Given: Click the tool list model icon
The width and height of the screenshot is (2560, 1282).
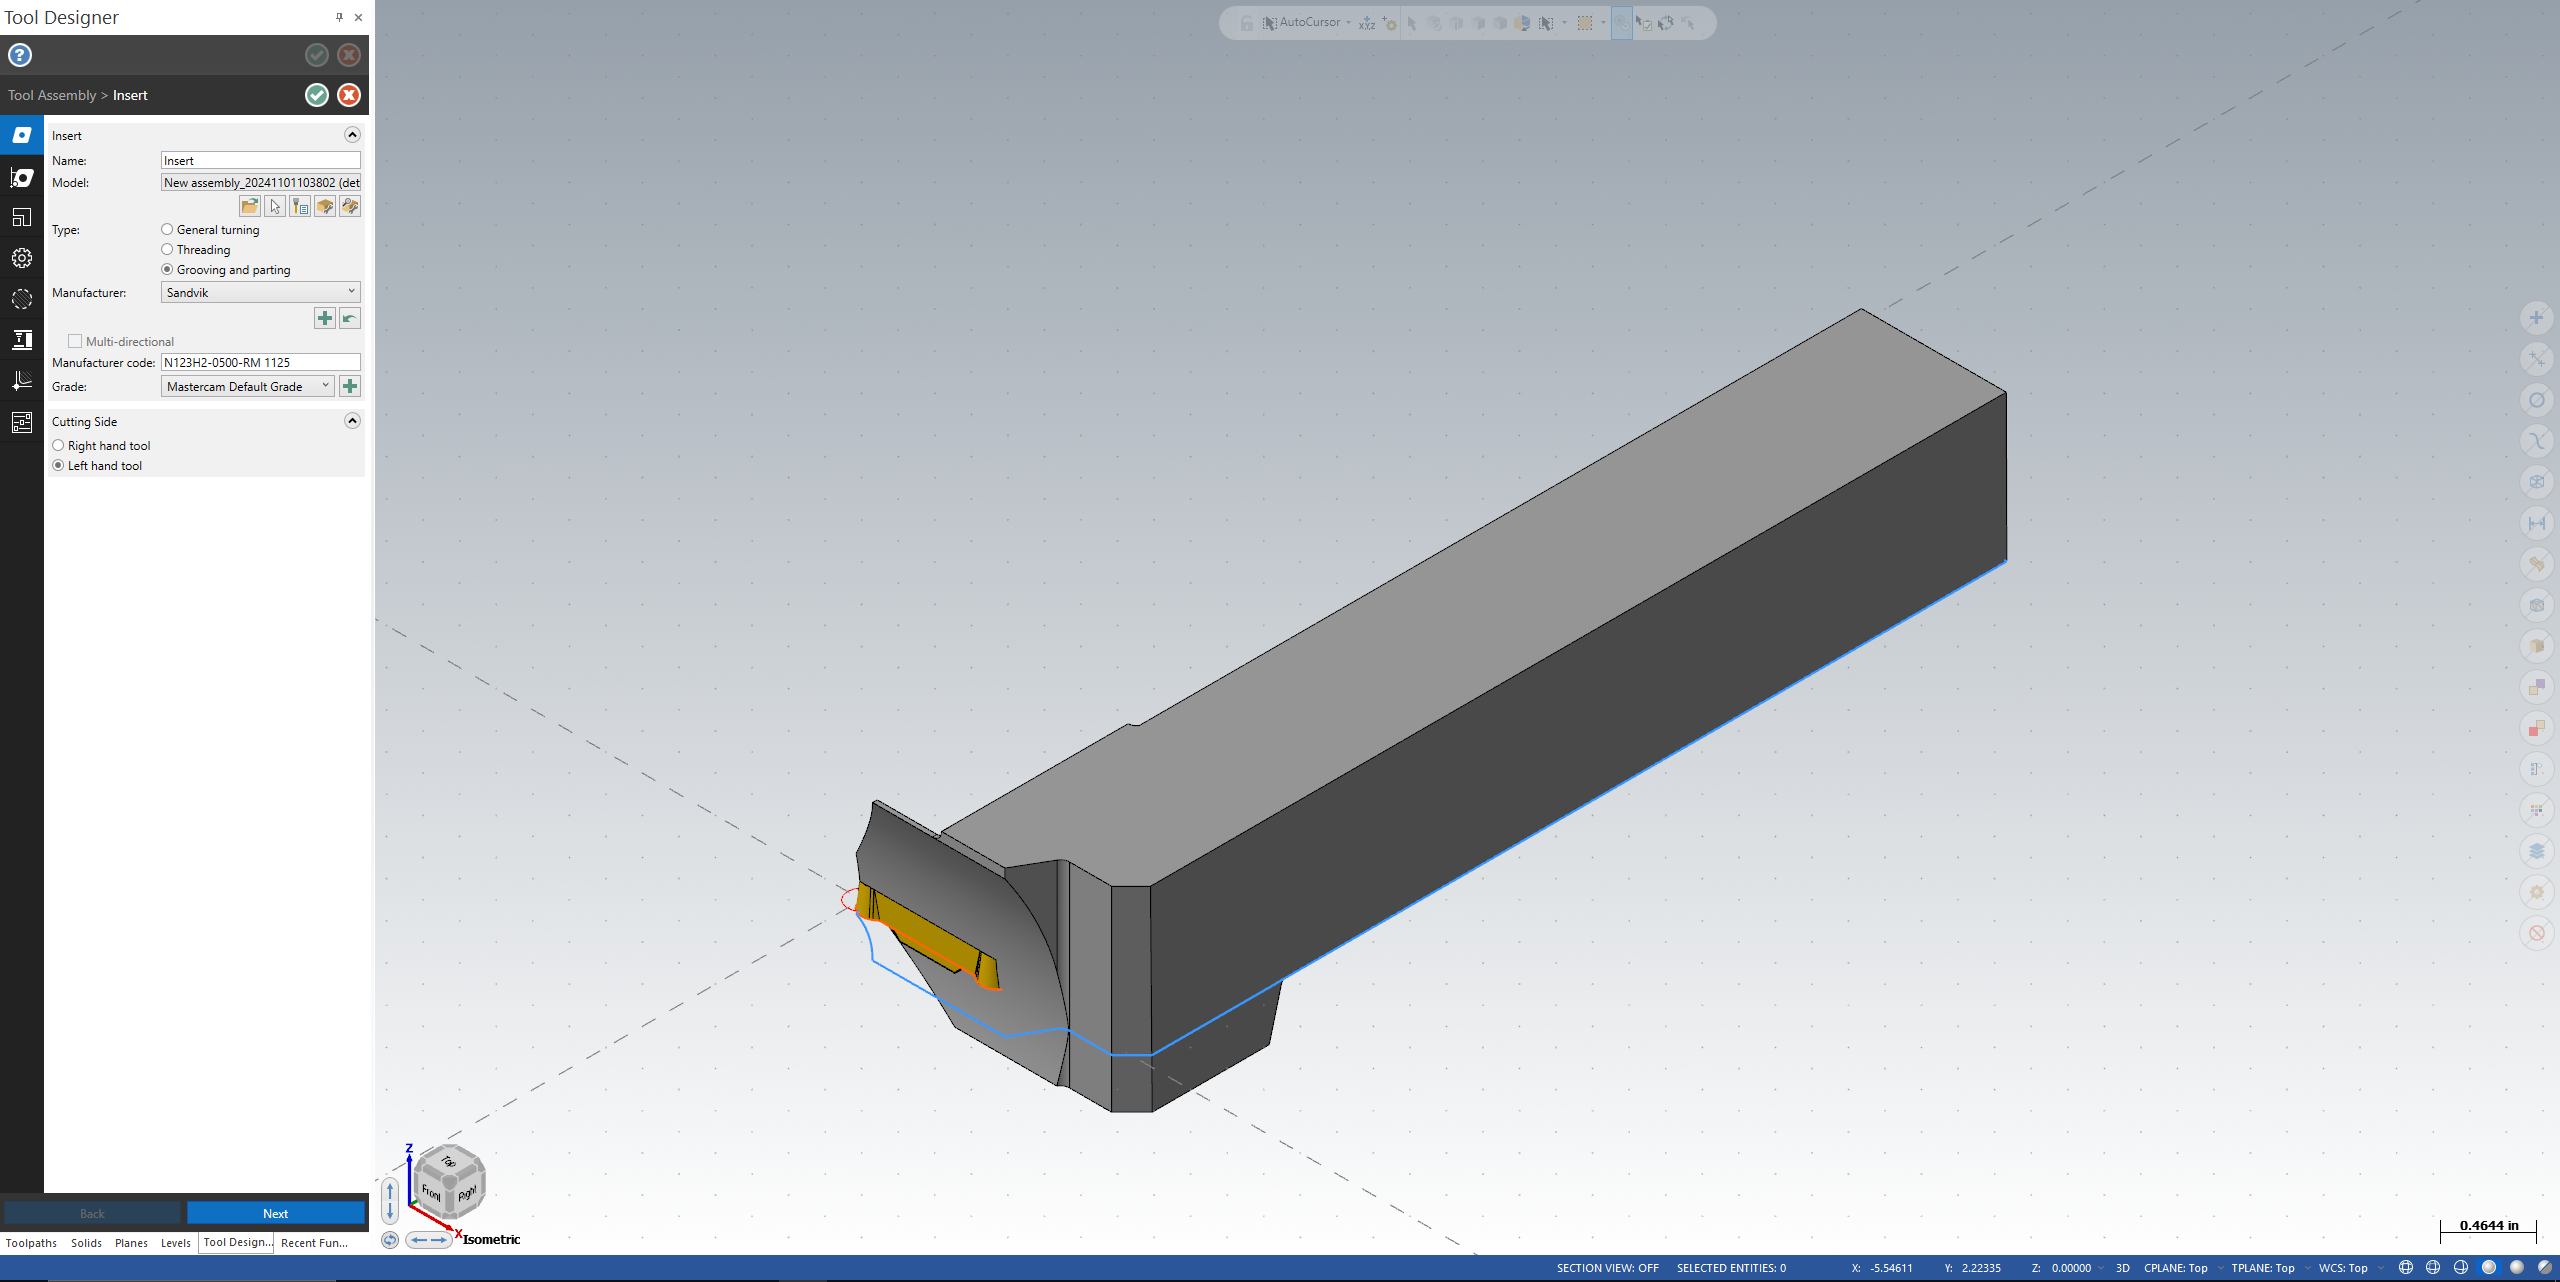Looking at the screenshot, I should click(300, 206).
